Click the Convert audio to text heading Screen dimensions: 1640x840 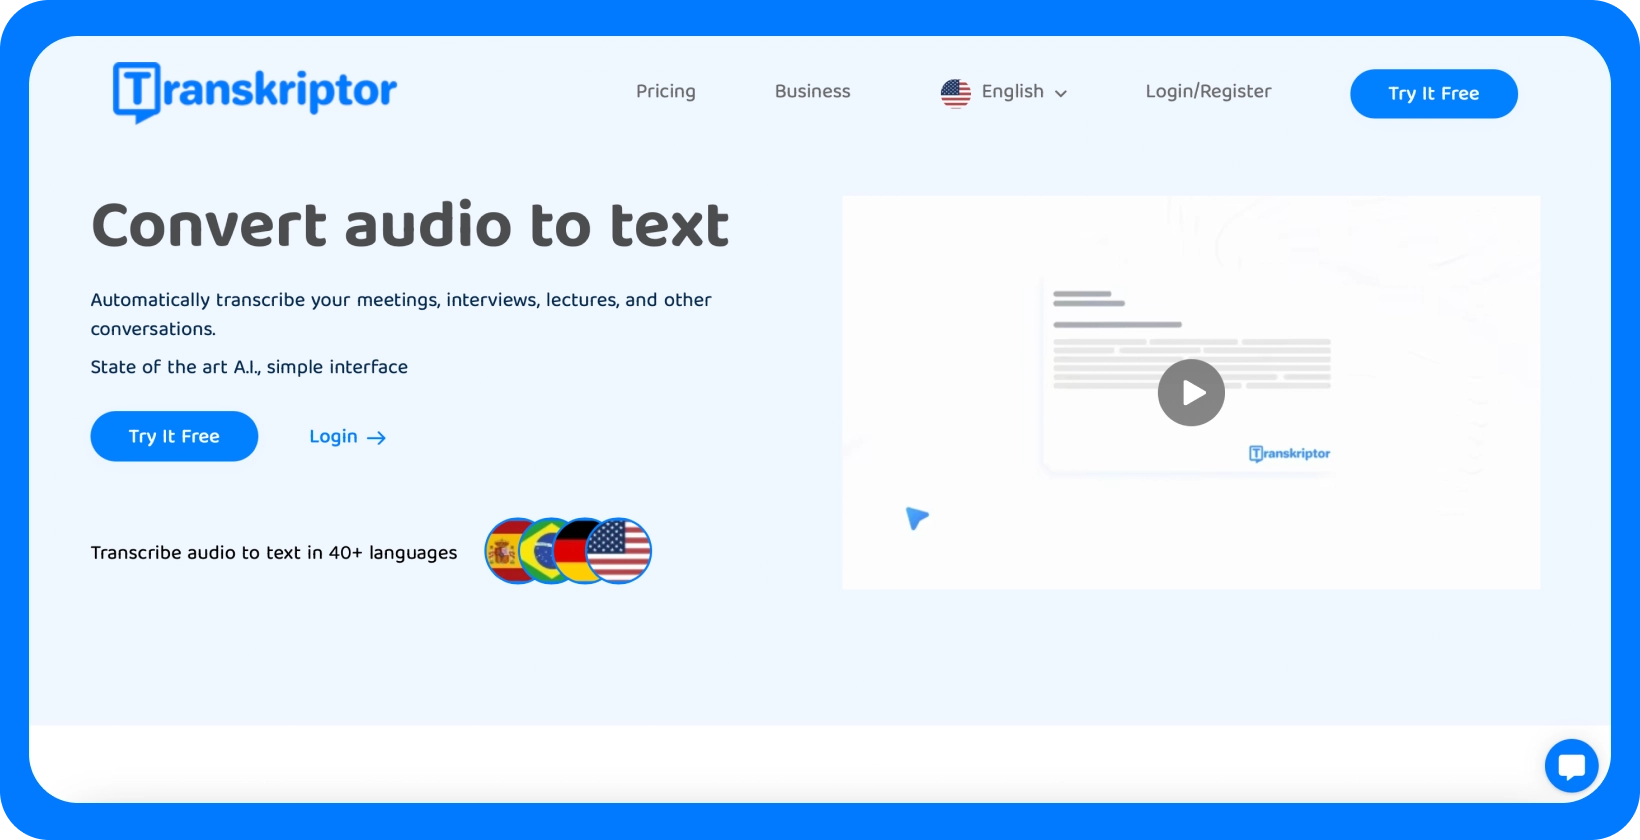(x=410, y=225)
